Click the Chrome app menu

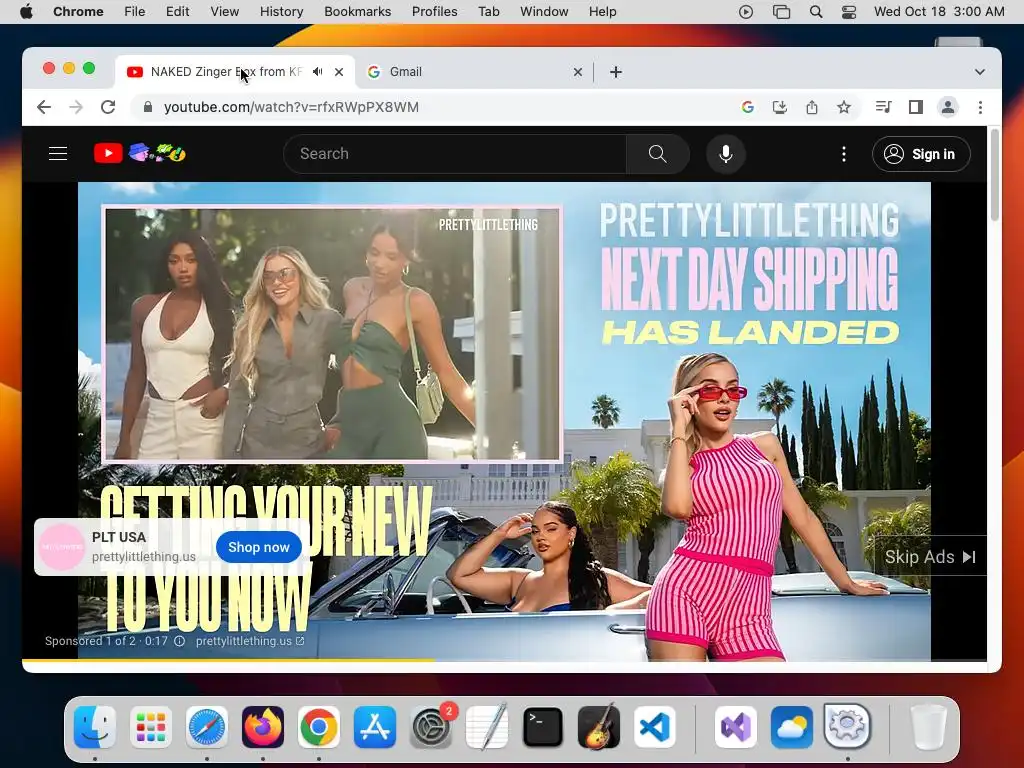click(x=78, y=12)
